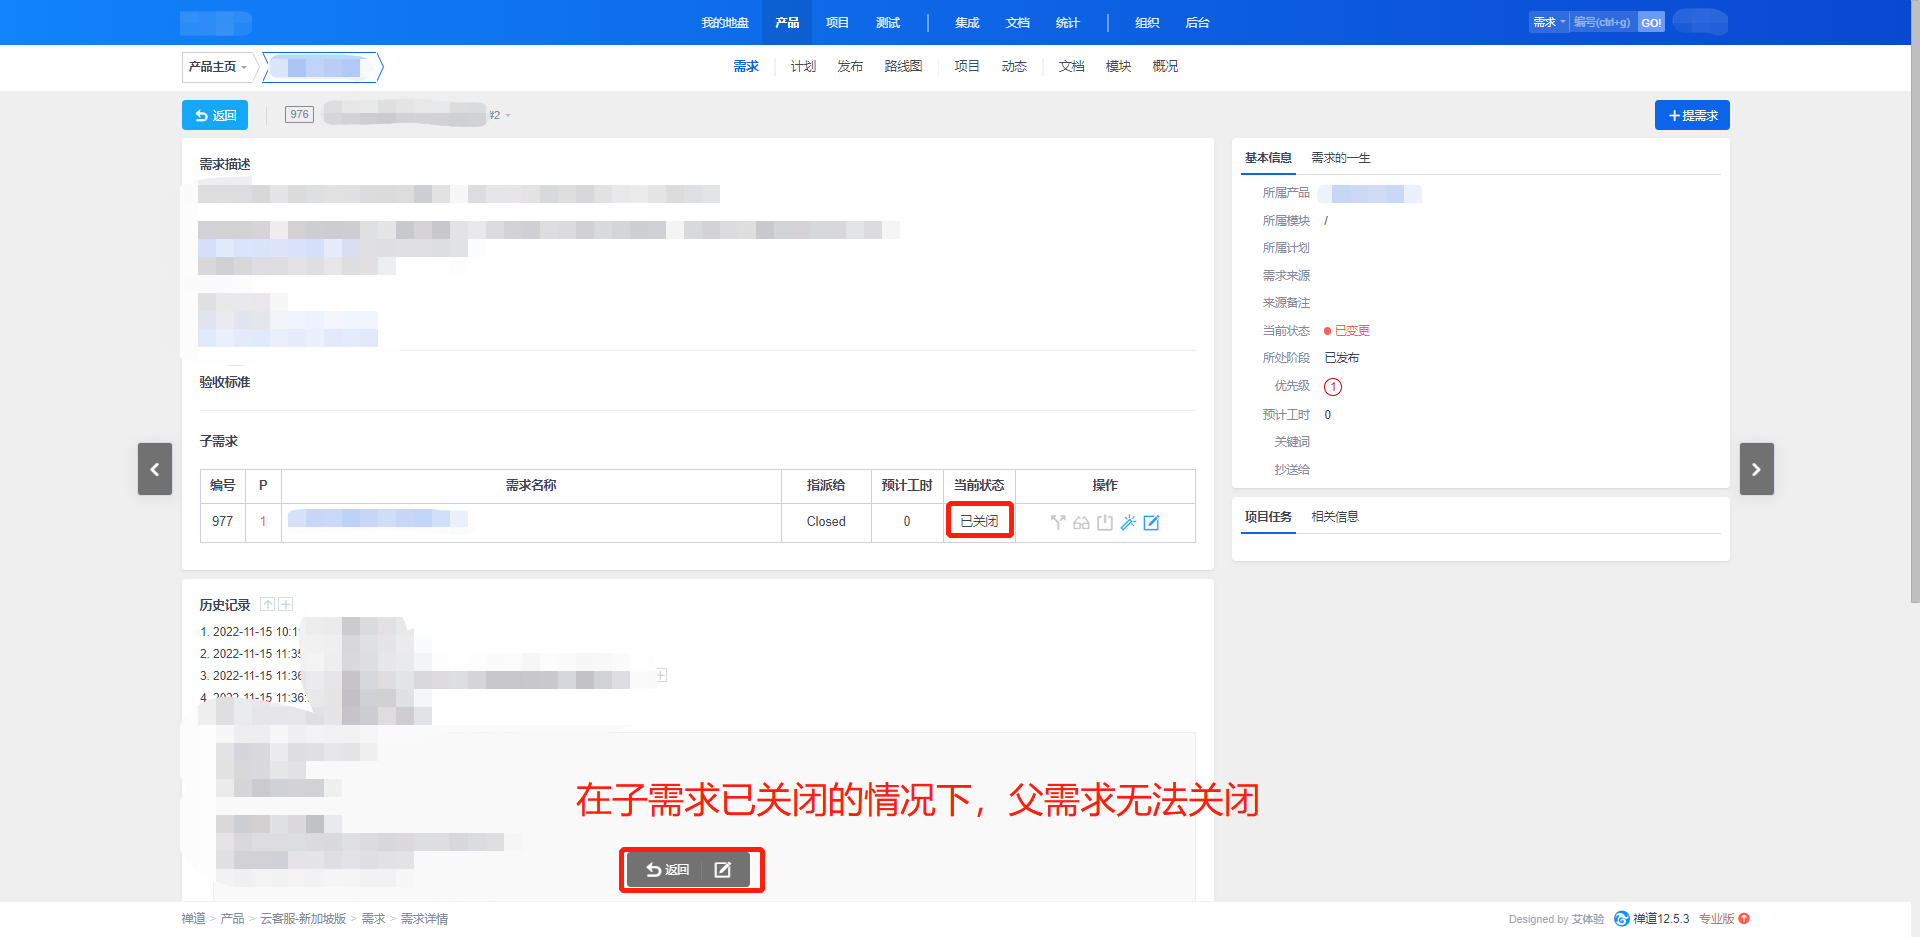The width and height of the screenshot is (1920, 937).
Task: Switch to the 相关信息 tab
Action: (1334, 517)
